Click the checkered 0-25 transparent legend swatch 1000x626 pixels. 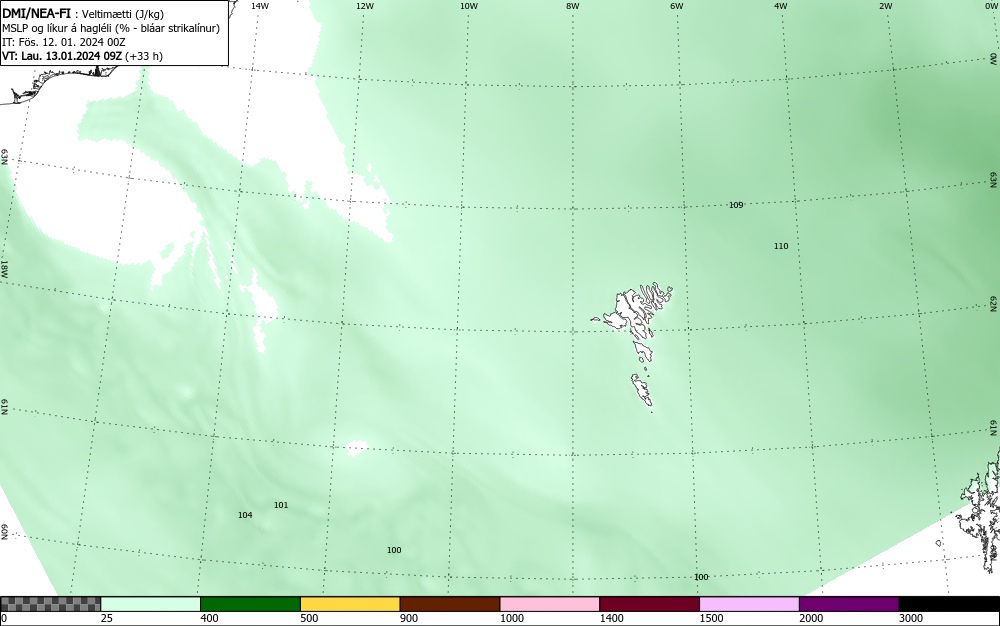[51, 604]
